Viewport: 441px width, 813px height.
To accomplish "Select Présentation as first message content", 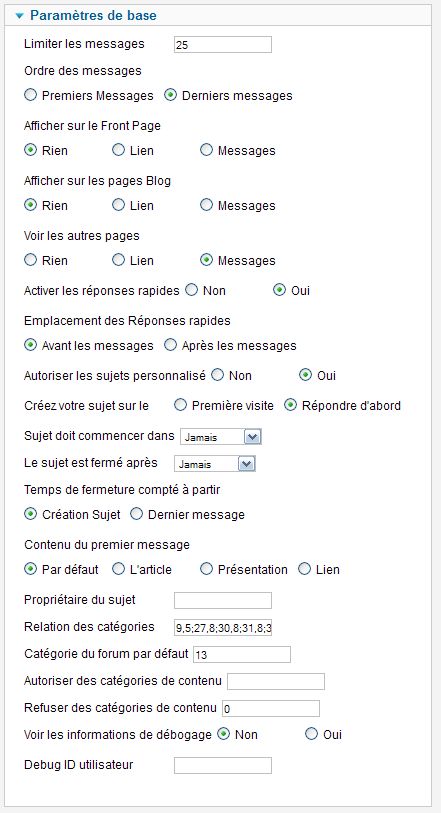I will click(206, 569).
